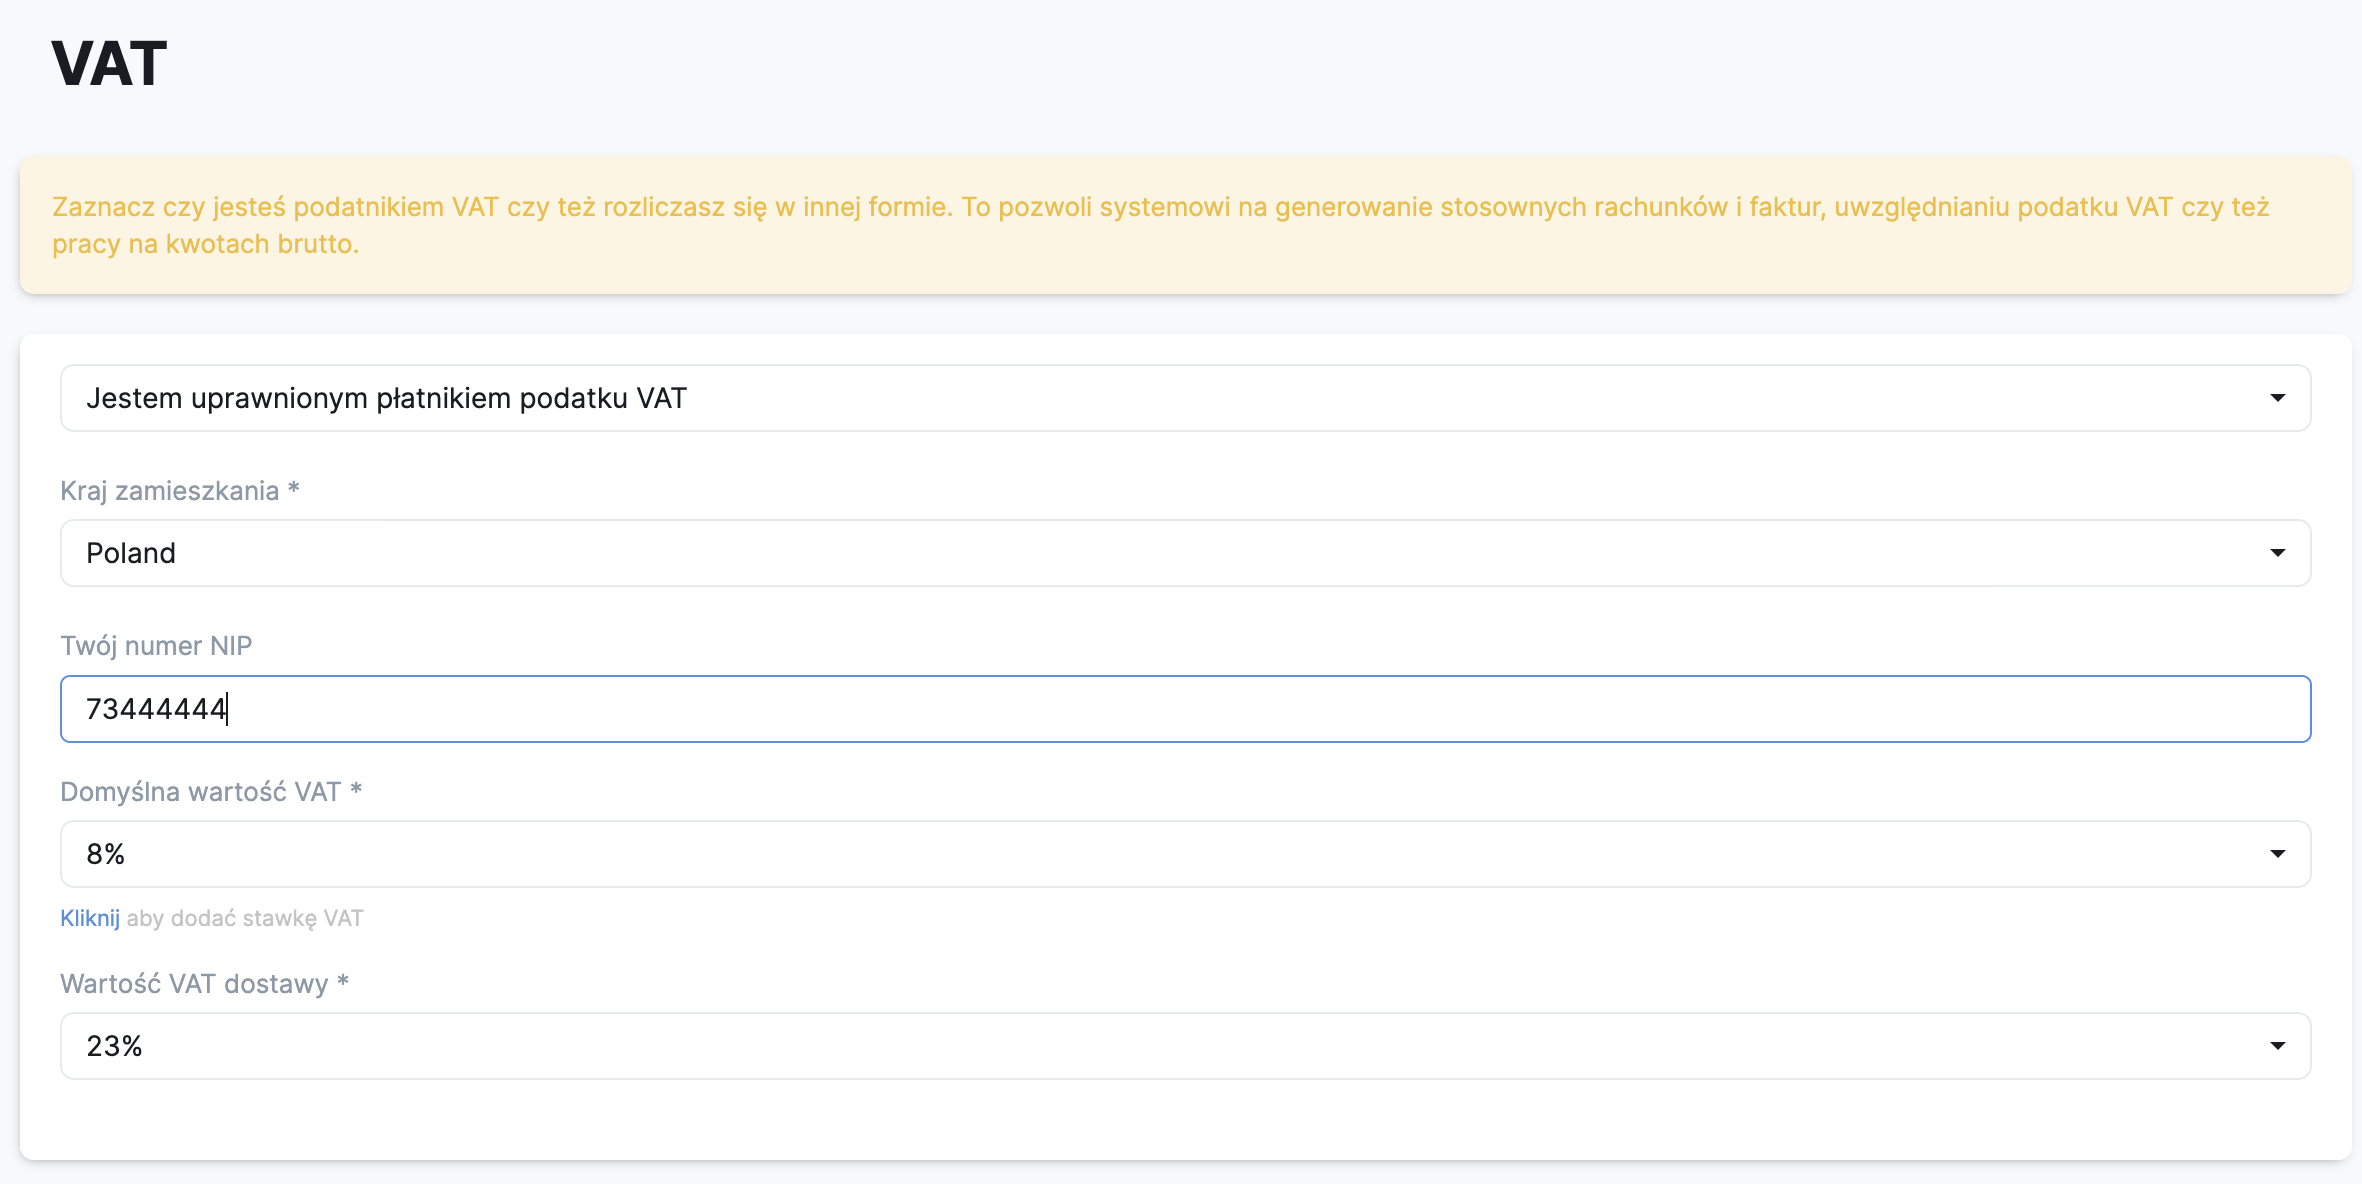Viewport: 2362px width, 1184px height.
Task: Click caret arrow on 8% VAT select
Action: pyautogui.click(x=2277, y=854)
